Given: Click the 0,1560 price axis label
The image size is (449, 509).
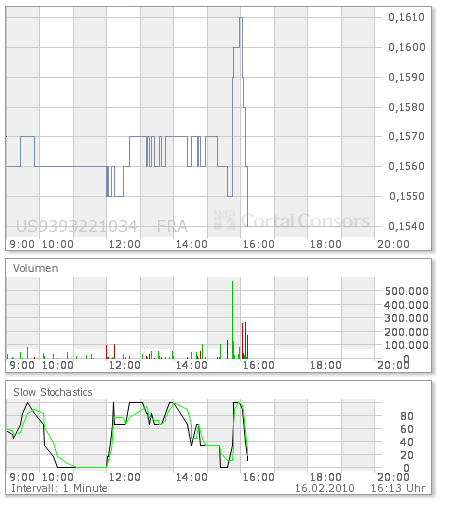Looking at the screenshot, I should (x=406, y=166).
